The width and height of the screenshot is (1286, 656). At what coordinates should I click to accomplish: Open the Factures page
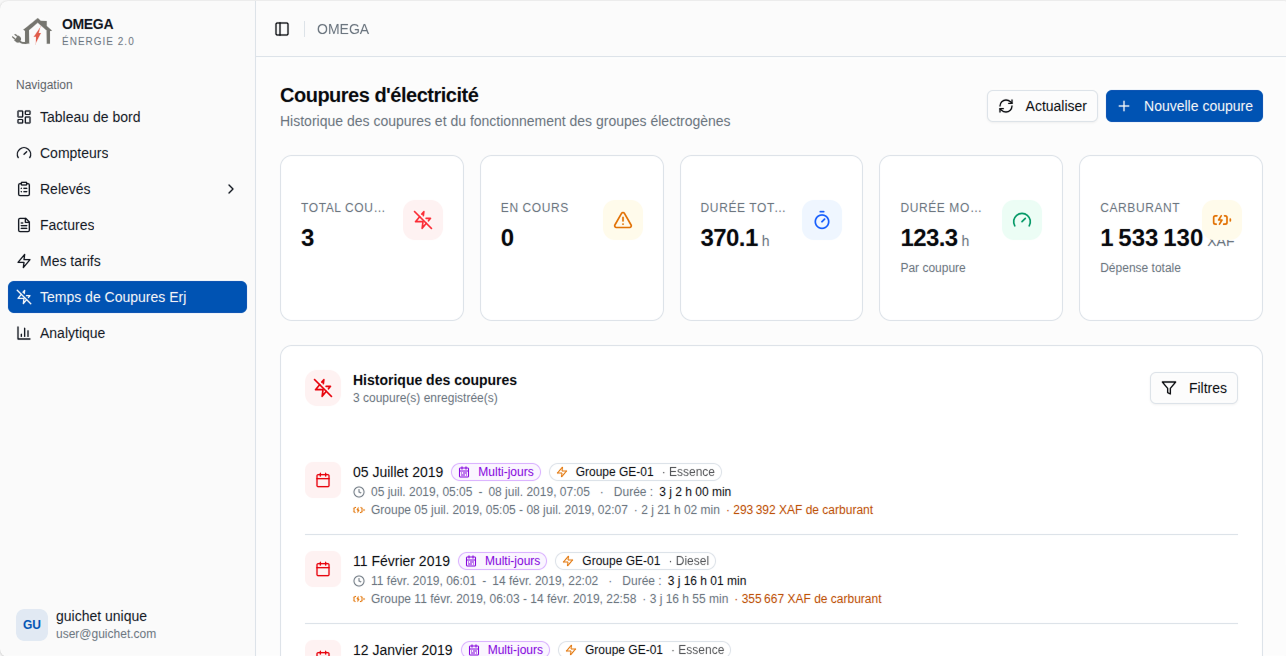(127, 225)
